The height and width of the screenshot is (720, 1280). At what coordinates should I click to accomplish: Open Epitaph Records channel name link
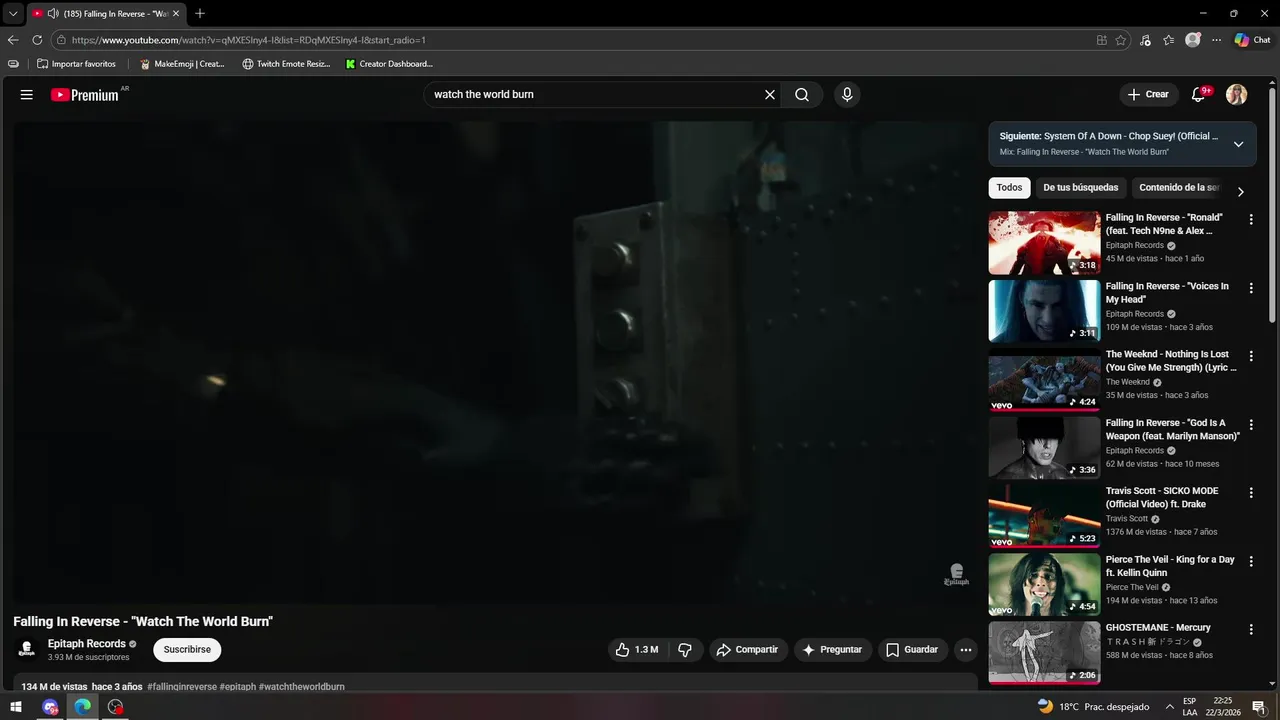point(87,644)
